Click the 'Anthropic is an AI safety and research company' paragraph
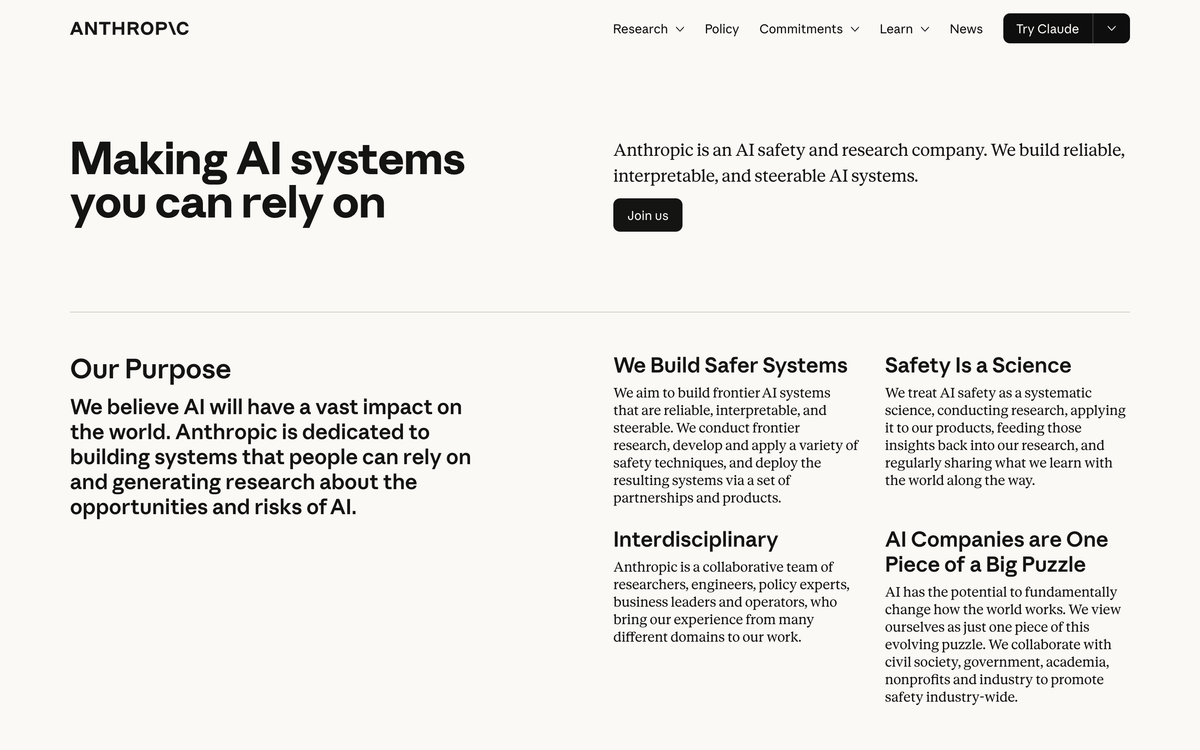 click(869, 163)
